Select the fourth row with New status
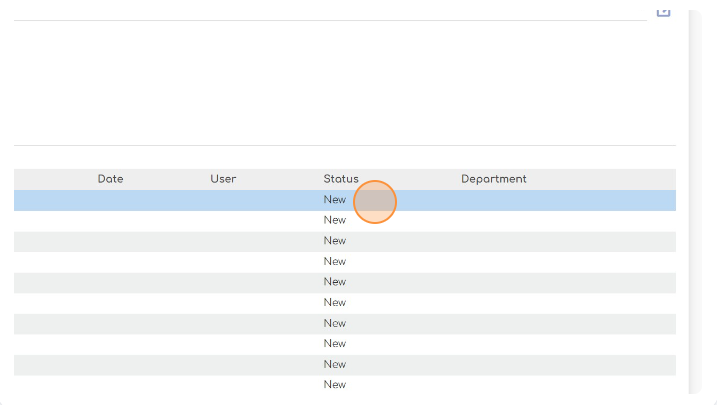The height and width of the screenshot is (405, 717). [x=335, y=262]
